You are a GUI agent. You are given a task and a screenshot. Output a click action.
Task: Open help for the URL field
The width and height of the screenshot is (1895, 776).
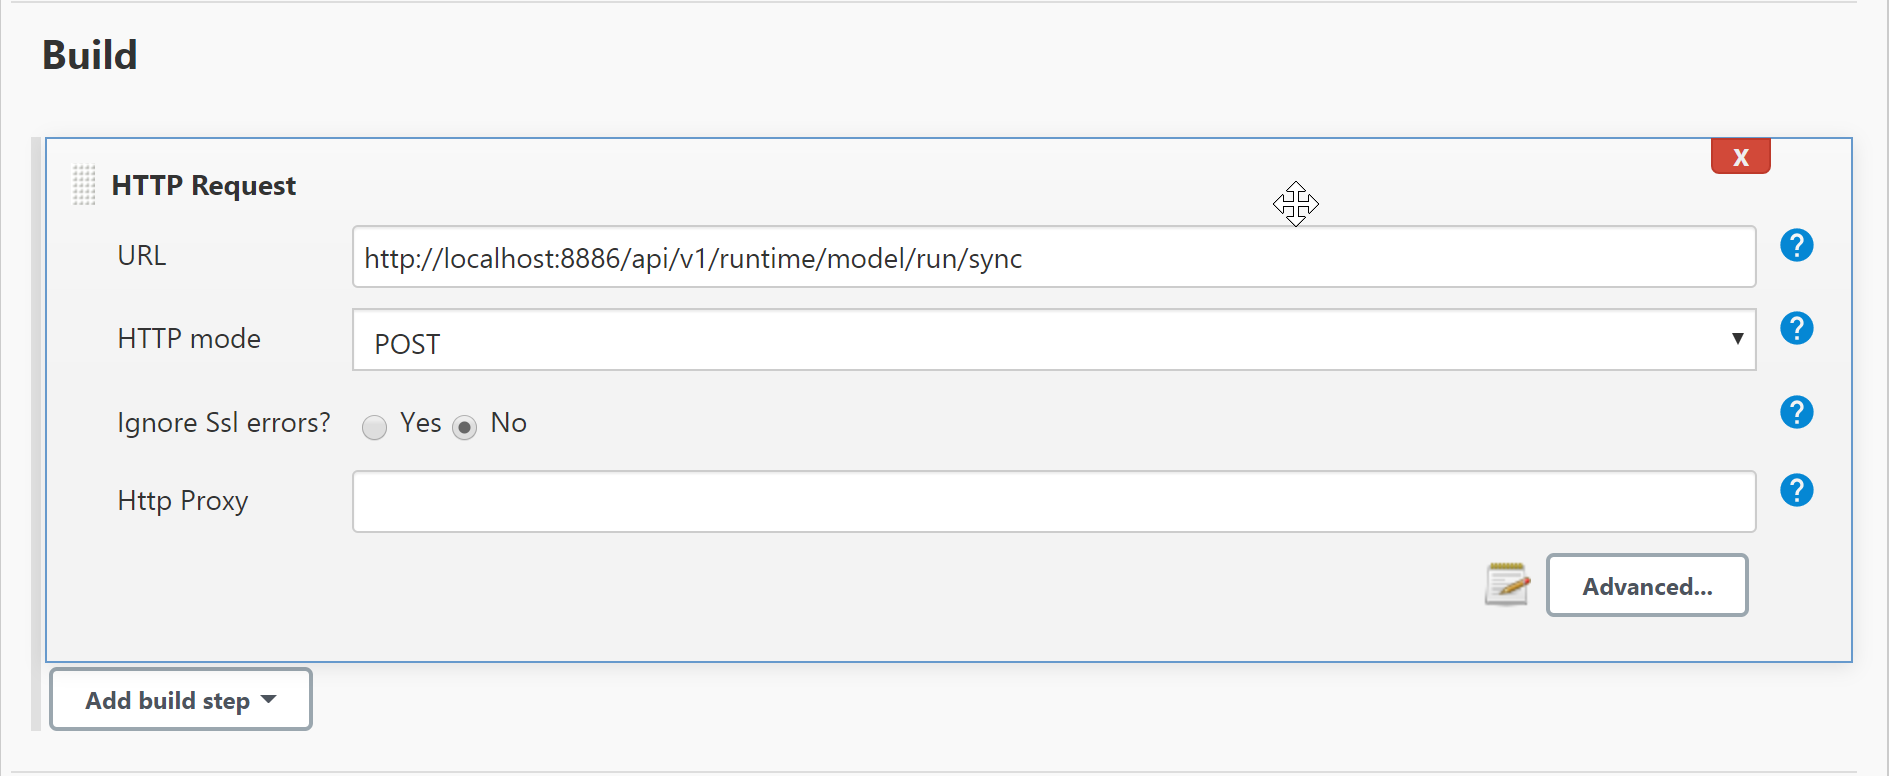tap(1796, 245)
